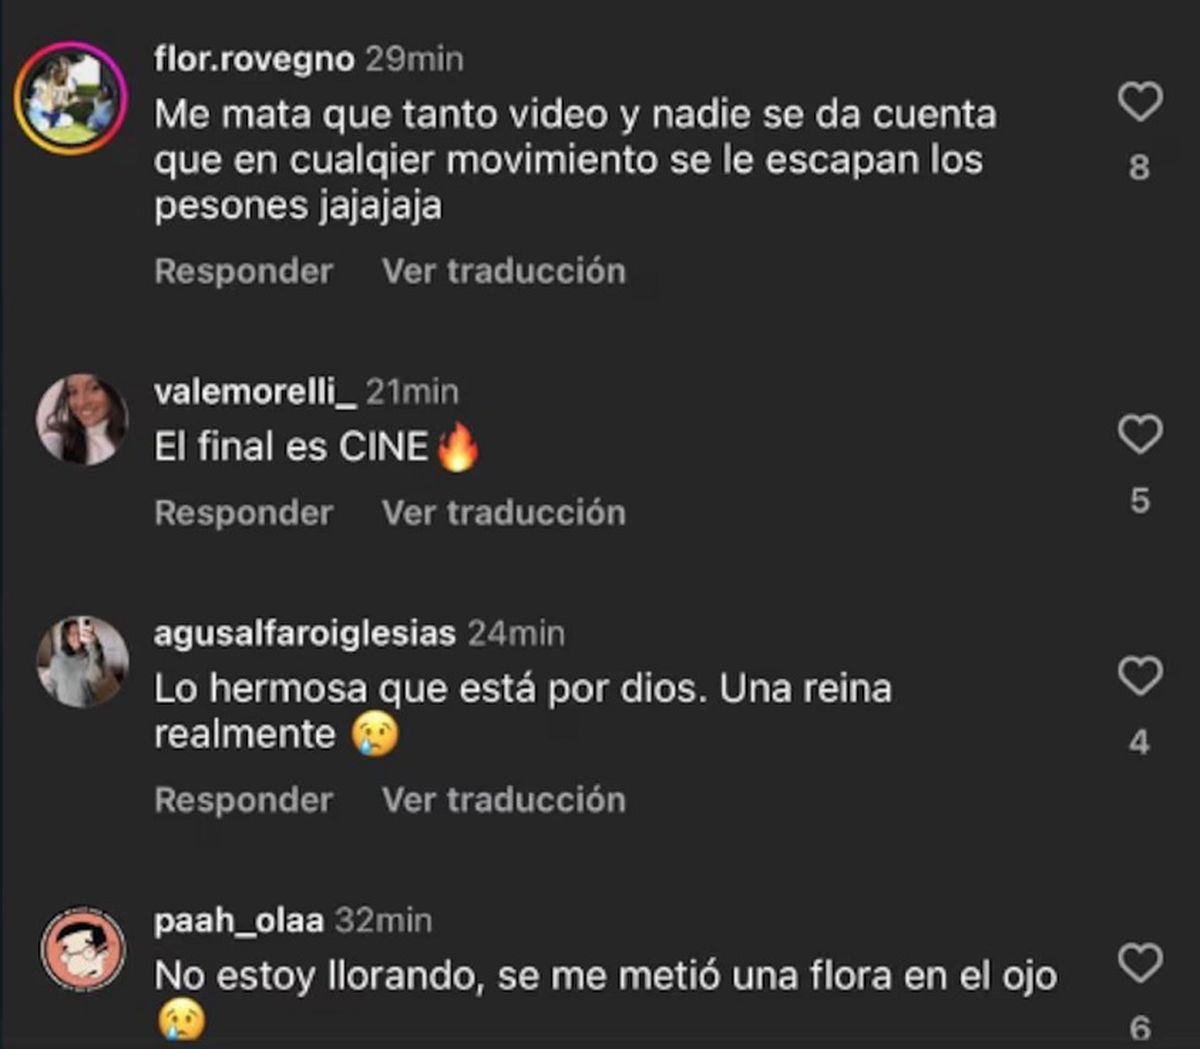Screen dimensions: 1200x1049
Task: Reply to flor.rovegno's comment
Action: (244, 271)
